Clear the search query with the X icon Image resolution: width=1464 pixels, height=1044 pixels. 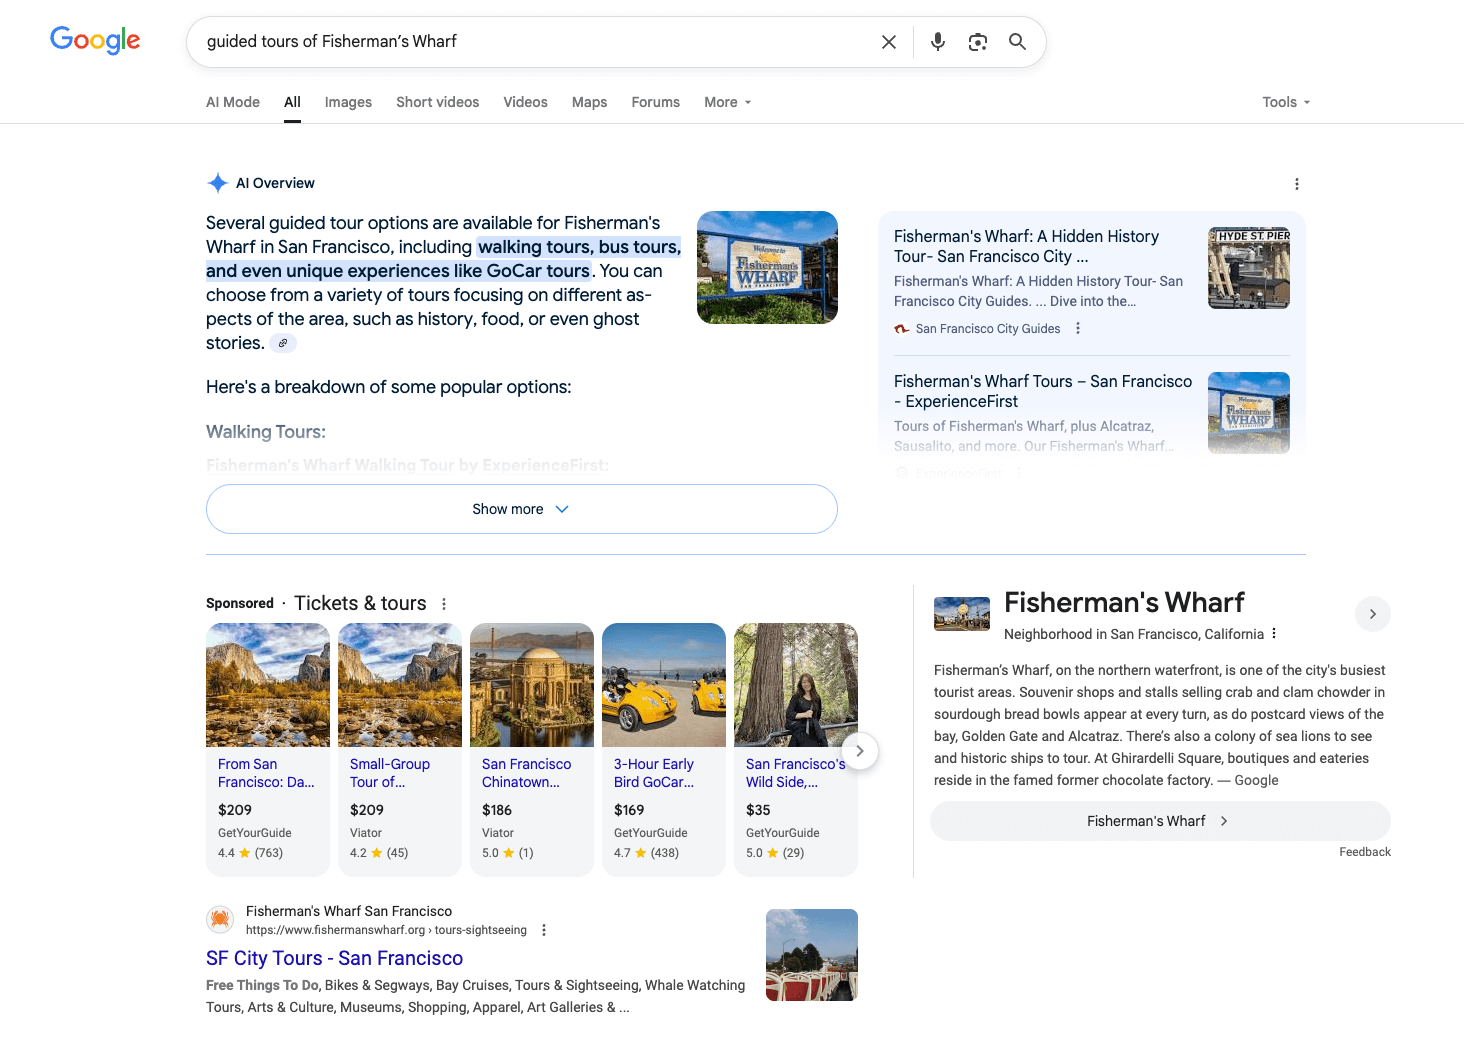(888, 41)
